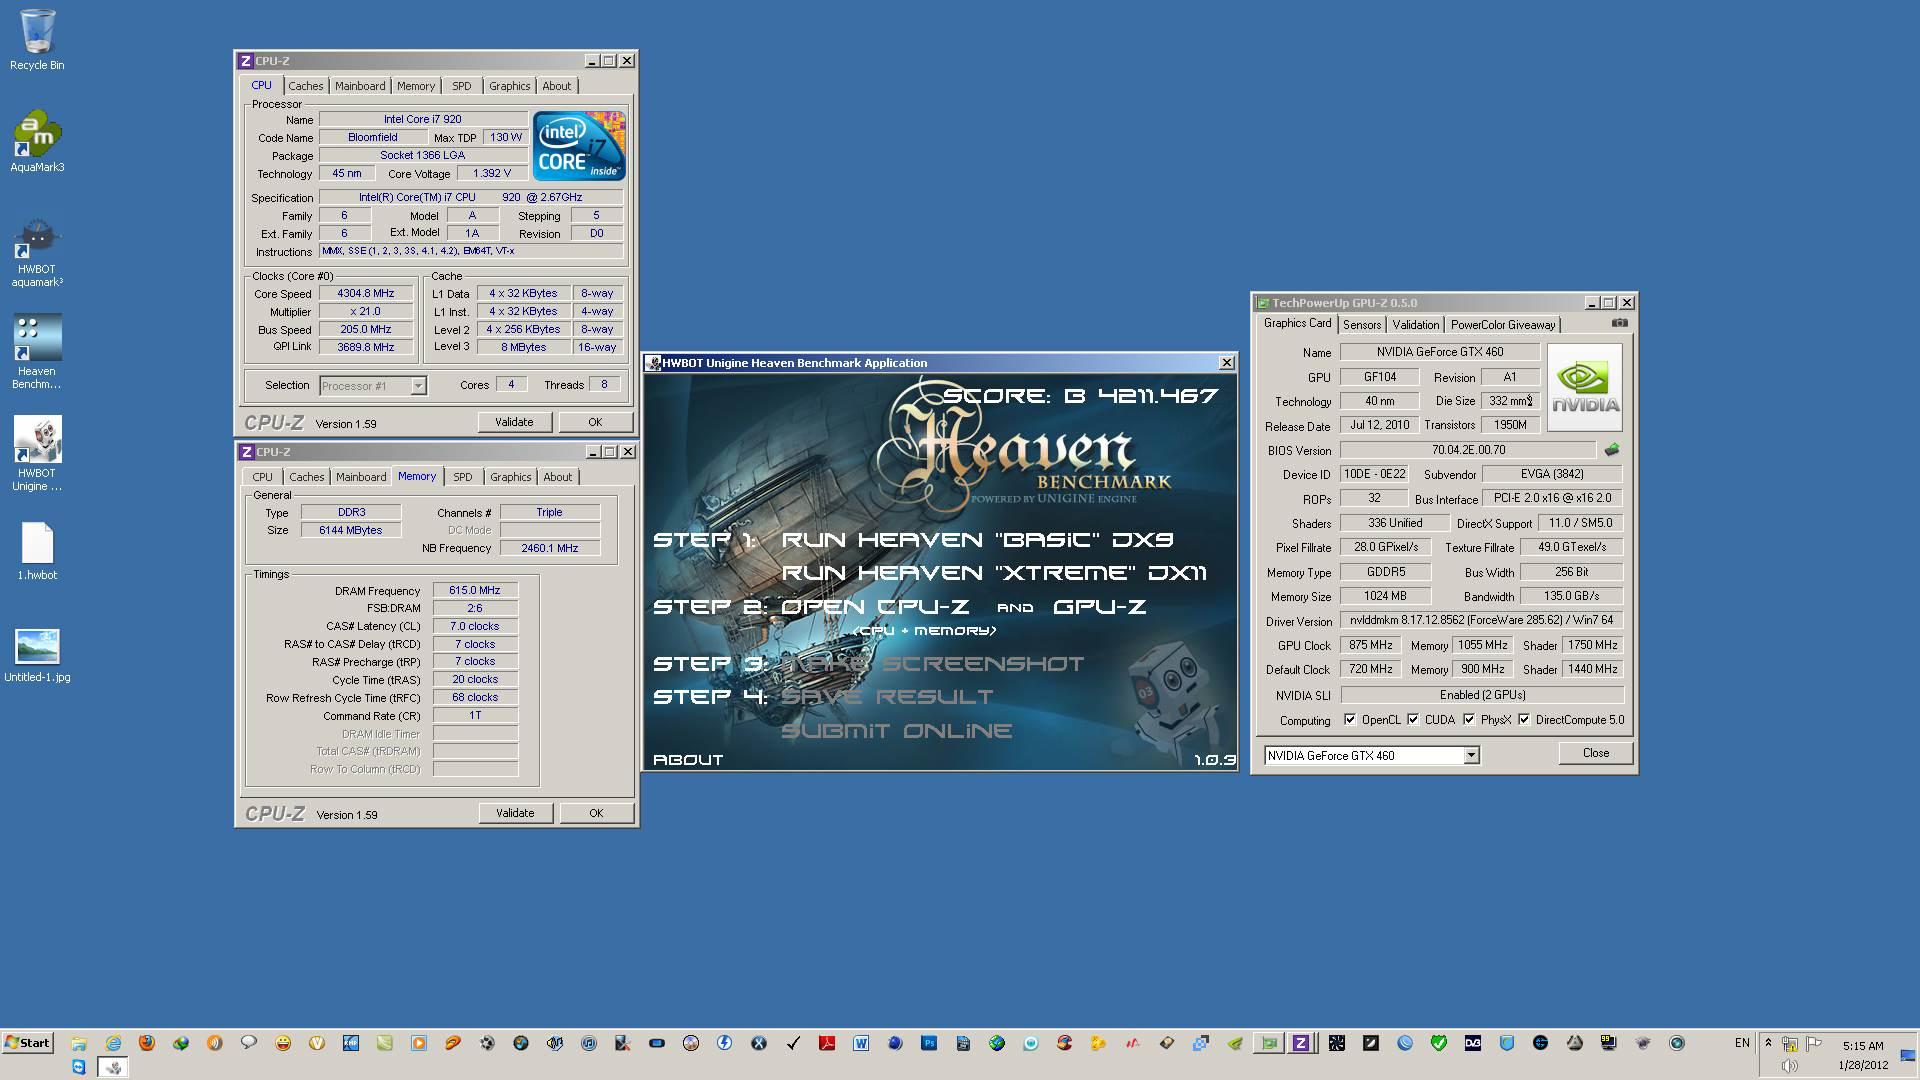Image resolution: width=1920 pixels, height=1080 pixels.
Task: Click Open CPU-Z in Heaven step 2
Action: pyautogui.click(x=875, y=607)
